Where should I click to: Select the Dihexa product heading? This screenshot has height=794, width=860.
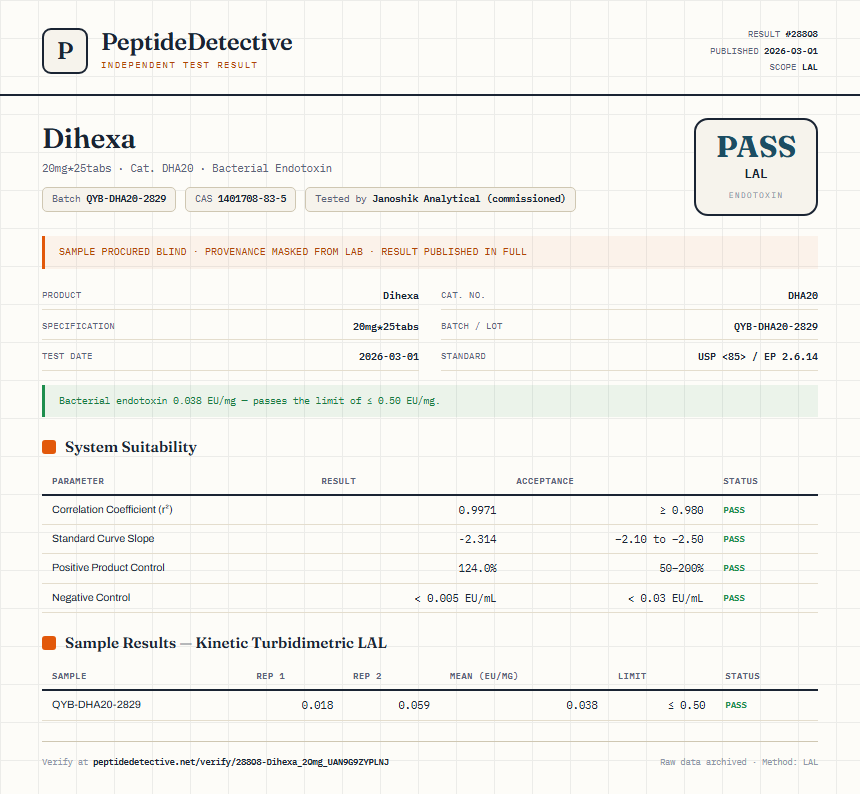89,138
